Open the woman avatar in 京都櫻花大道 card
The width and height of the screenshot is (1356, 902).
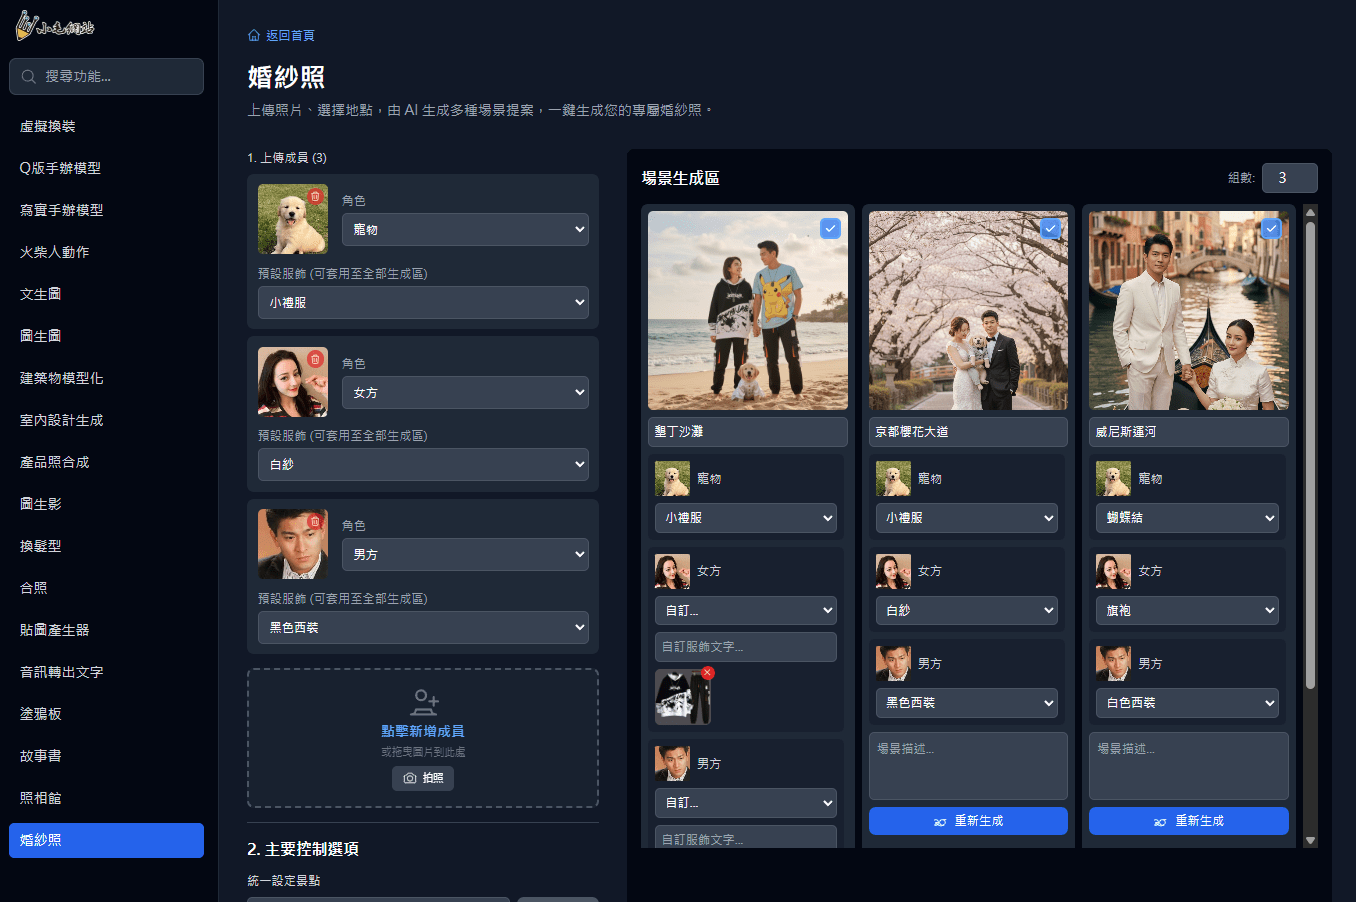[893, 571]
